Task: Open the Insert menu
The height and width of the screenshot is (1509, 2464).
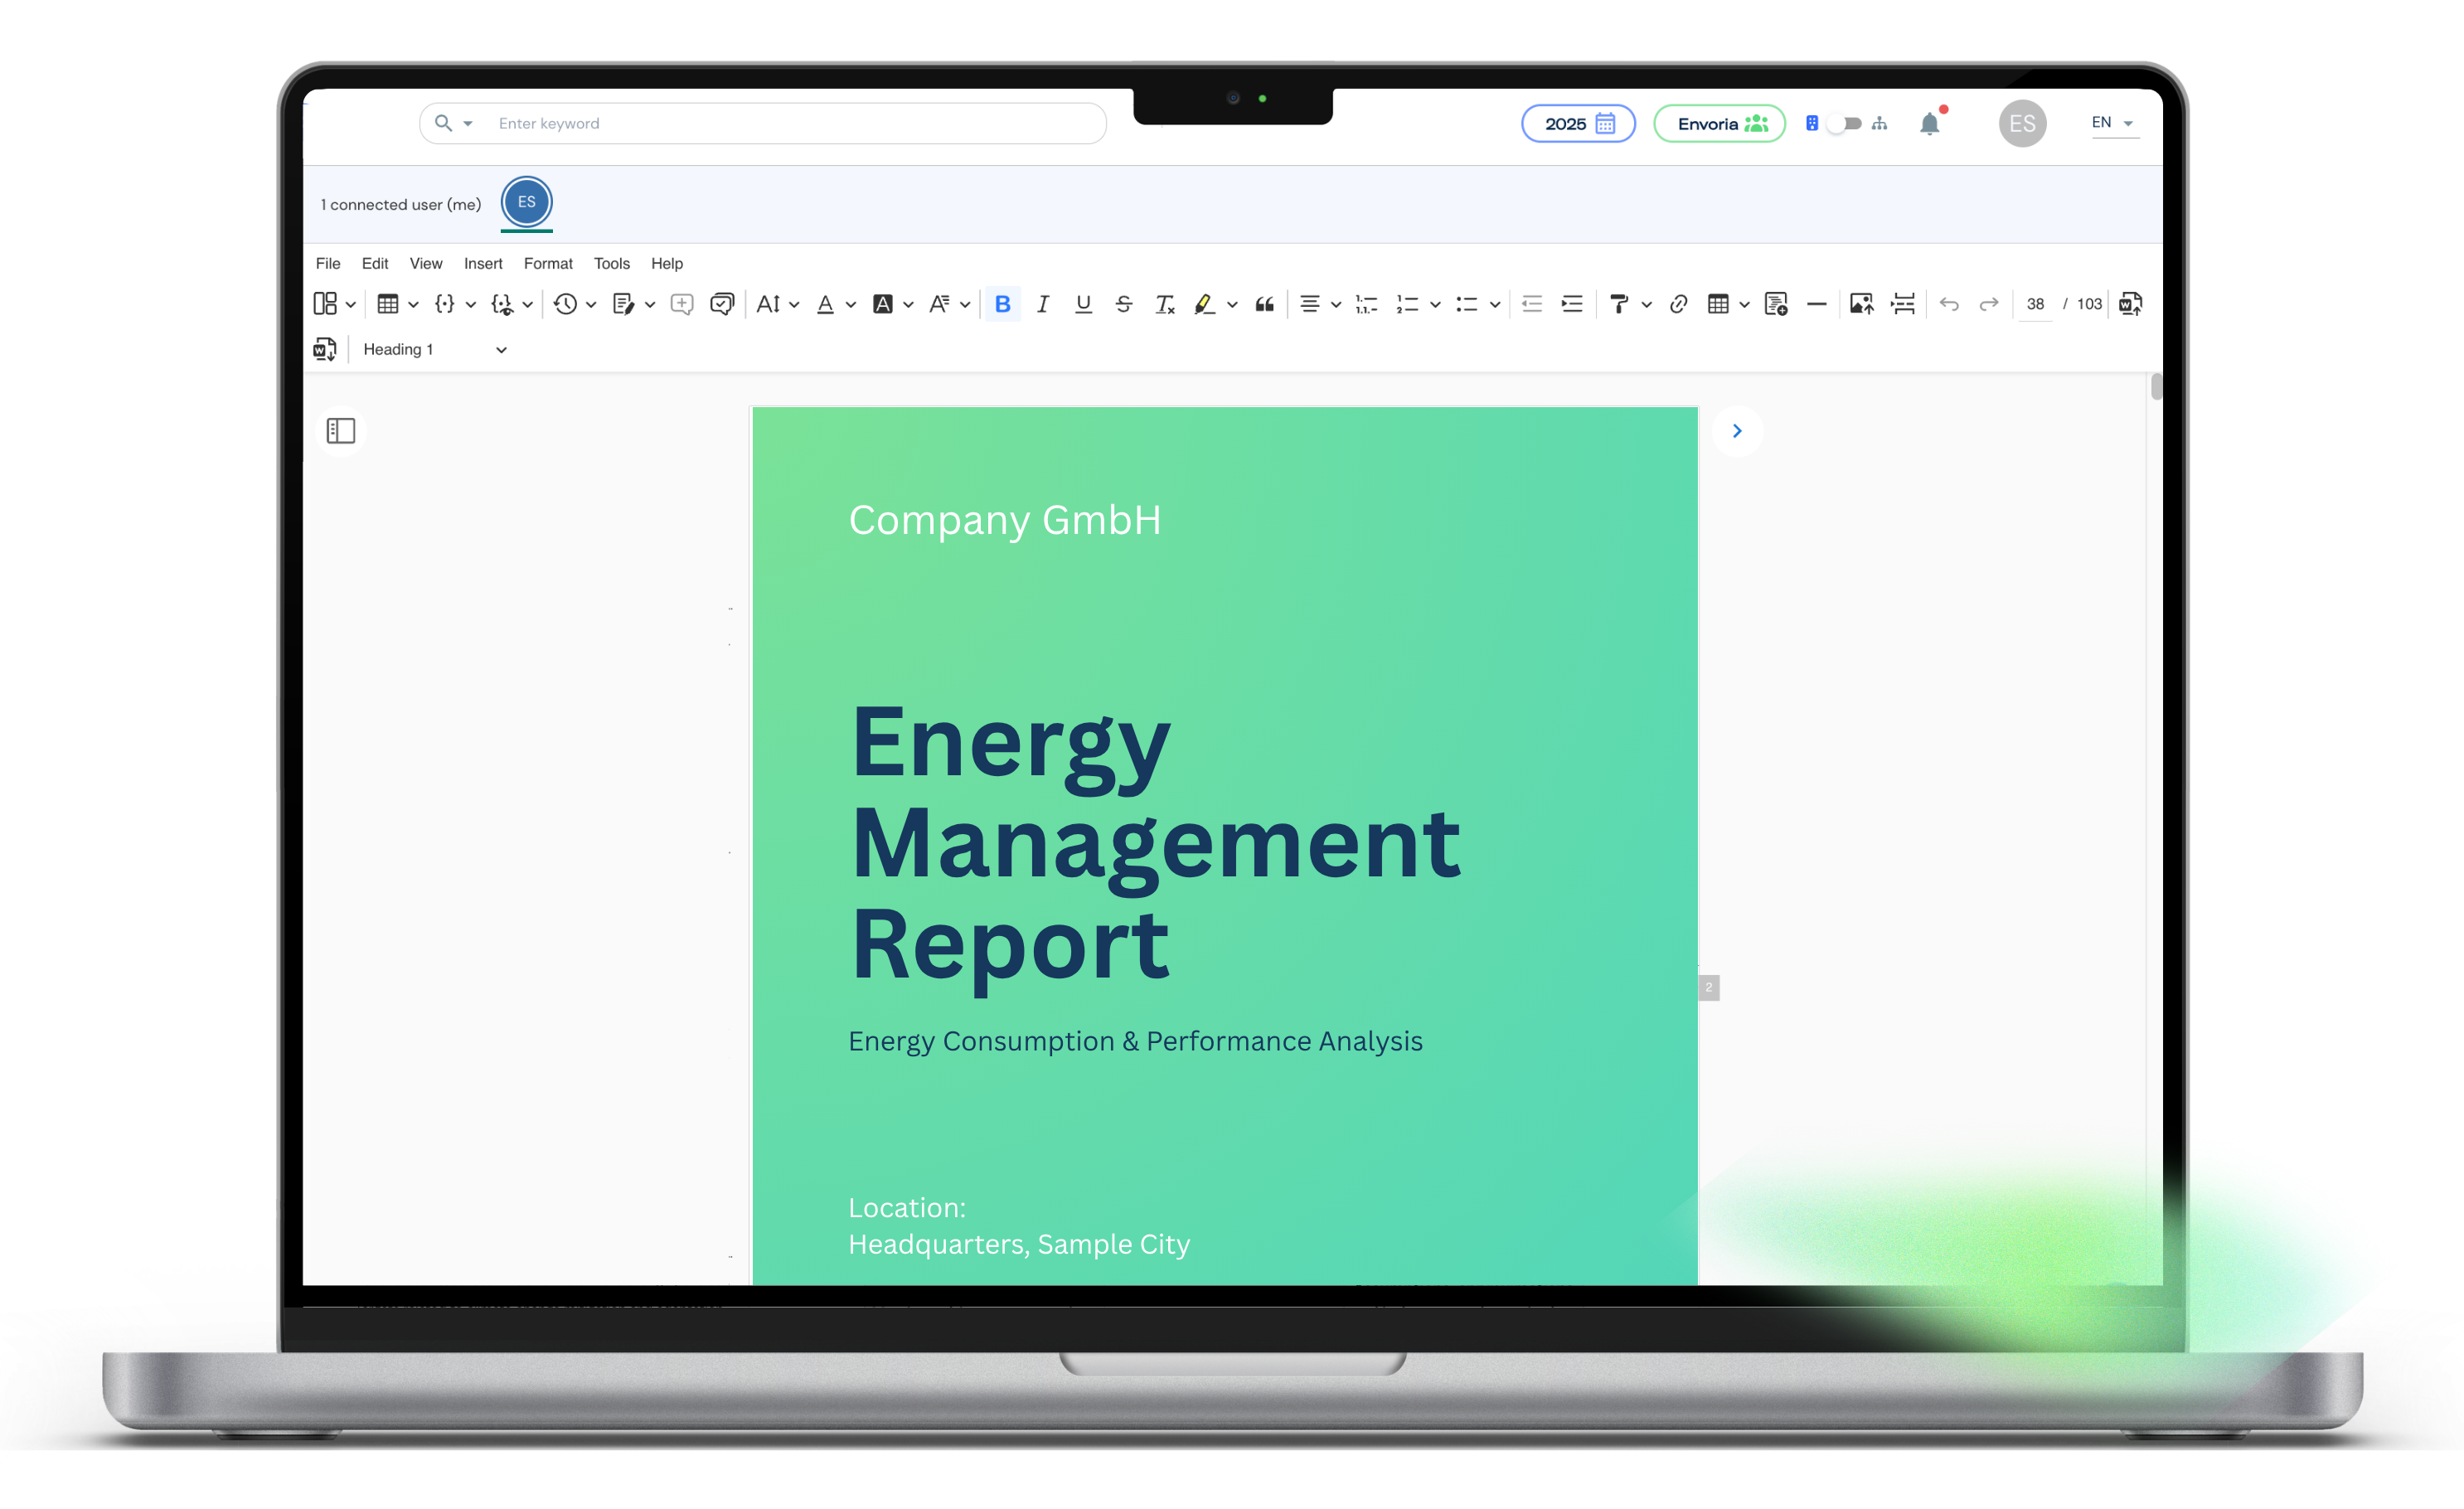Action: coord(483,263)
